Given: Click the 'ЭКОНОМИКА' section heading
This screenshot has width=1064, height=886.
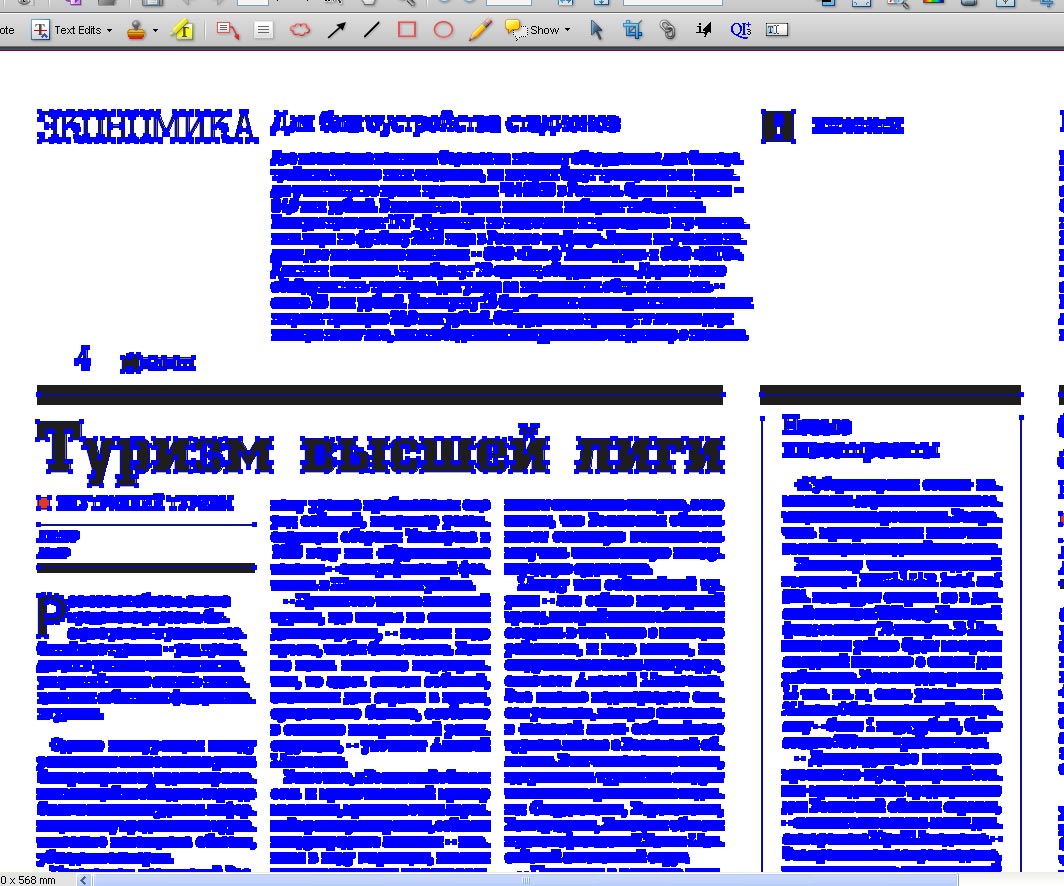Looking at the screenshot, I should (147, 127).
